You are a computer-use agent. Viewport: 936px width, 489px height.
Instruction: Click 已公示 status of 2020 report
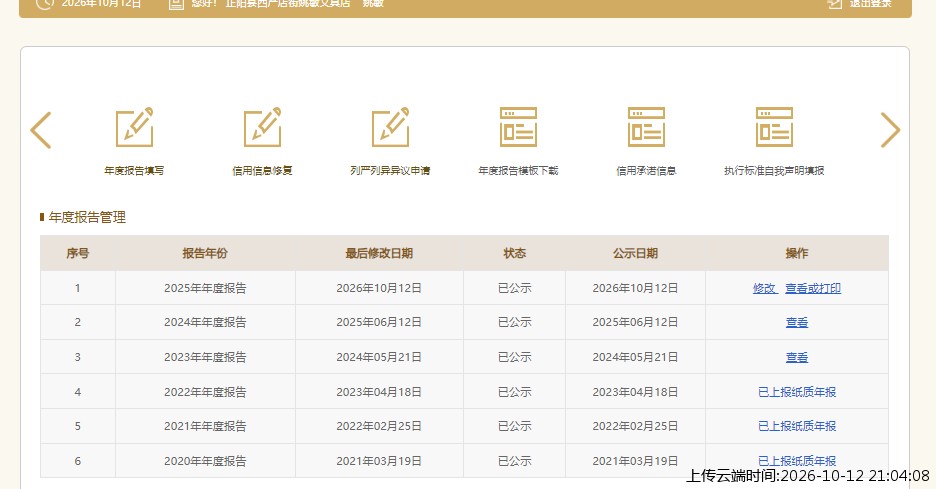(x=515, y=461)
